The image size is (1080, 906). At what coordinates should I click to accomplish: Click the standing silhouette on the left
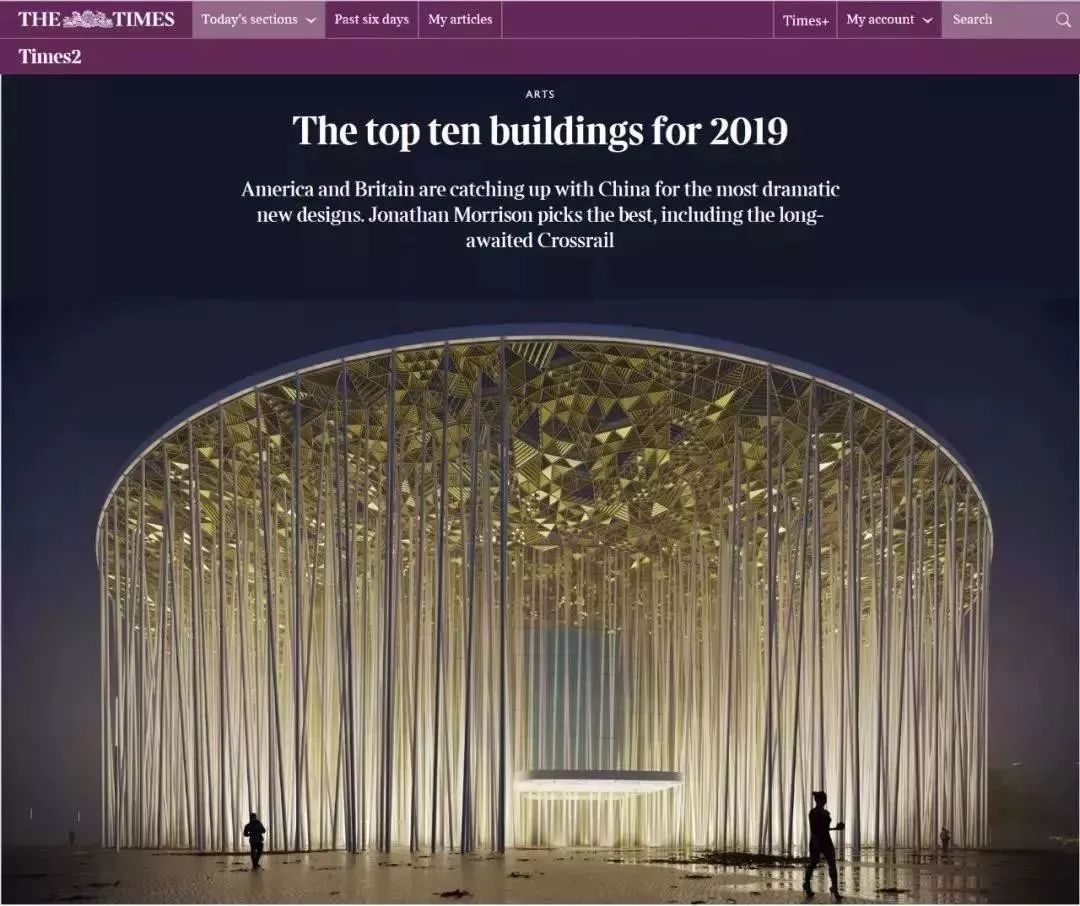tap(255, 838)
